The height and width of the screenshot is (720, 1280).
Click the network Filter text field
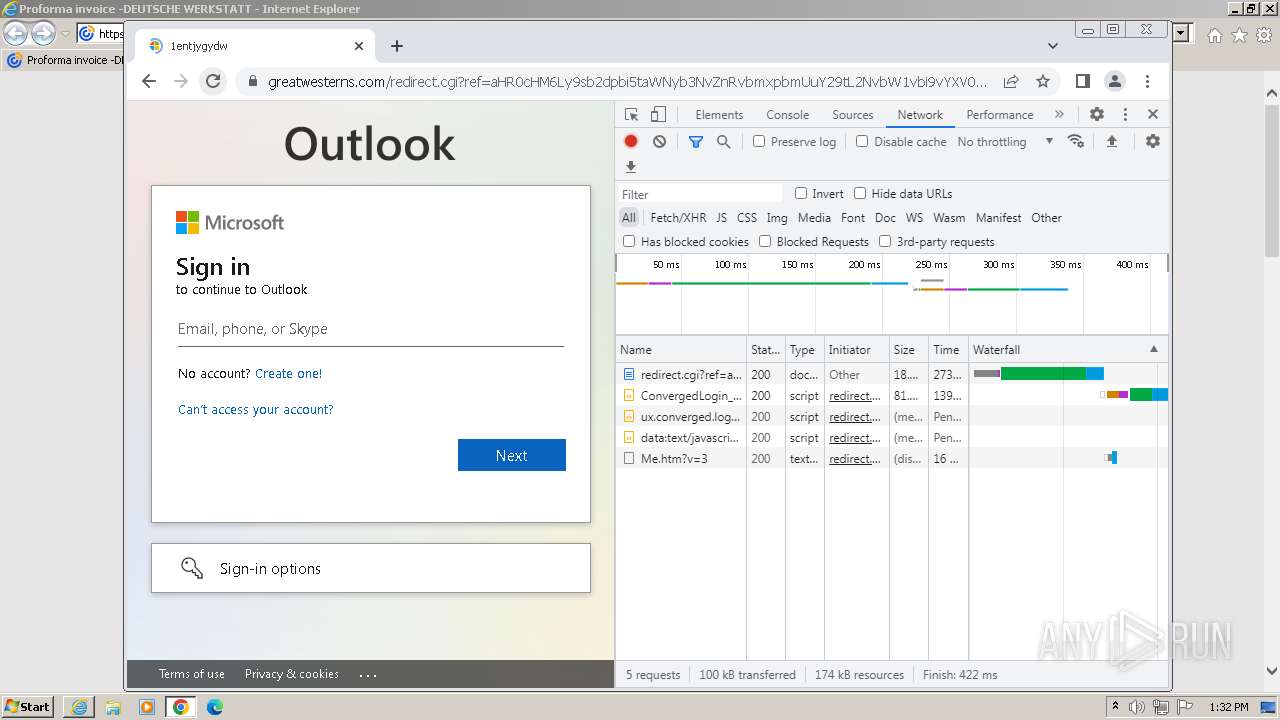click(x=700, y=194)
